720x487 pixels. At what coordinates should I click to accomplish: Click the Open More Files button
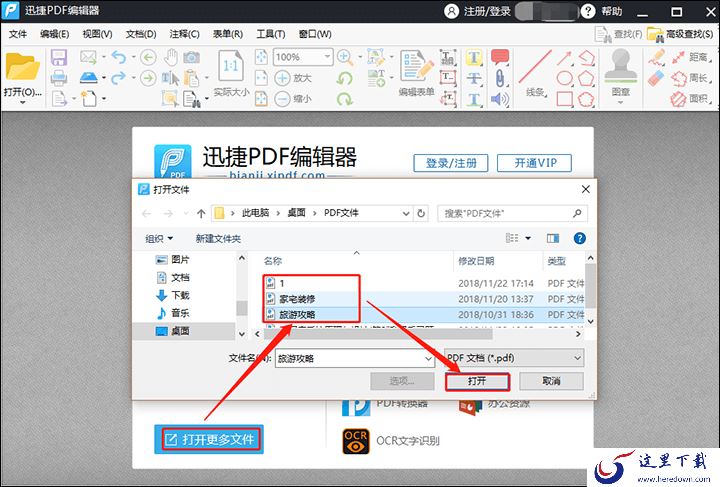[x=209, y=439]
